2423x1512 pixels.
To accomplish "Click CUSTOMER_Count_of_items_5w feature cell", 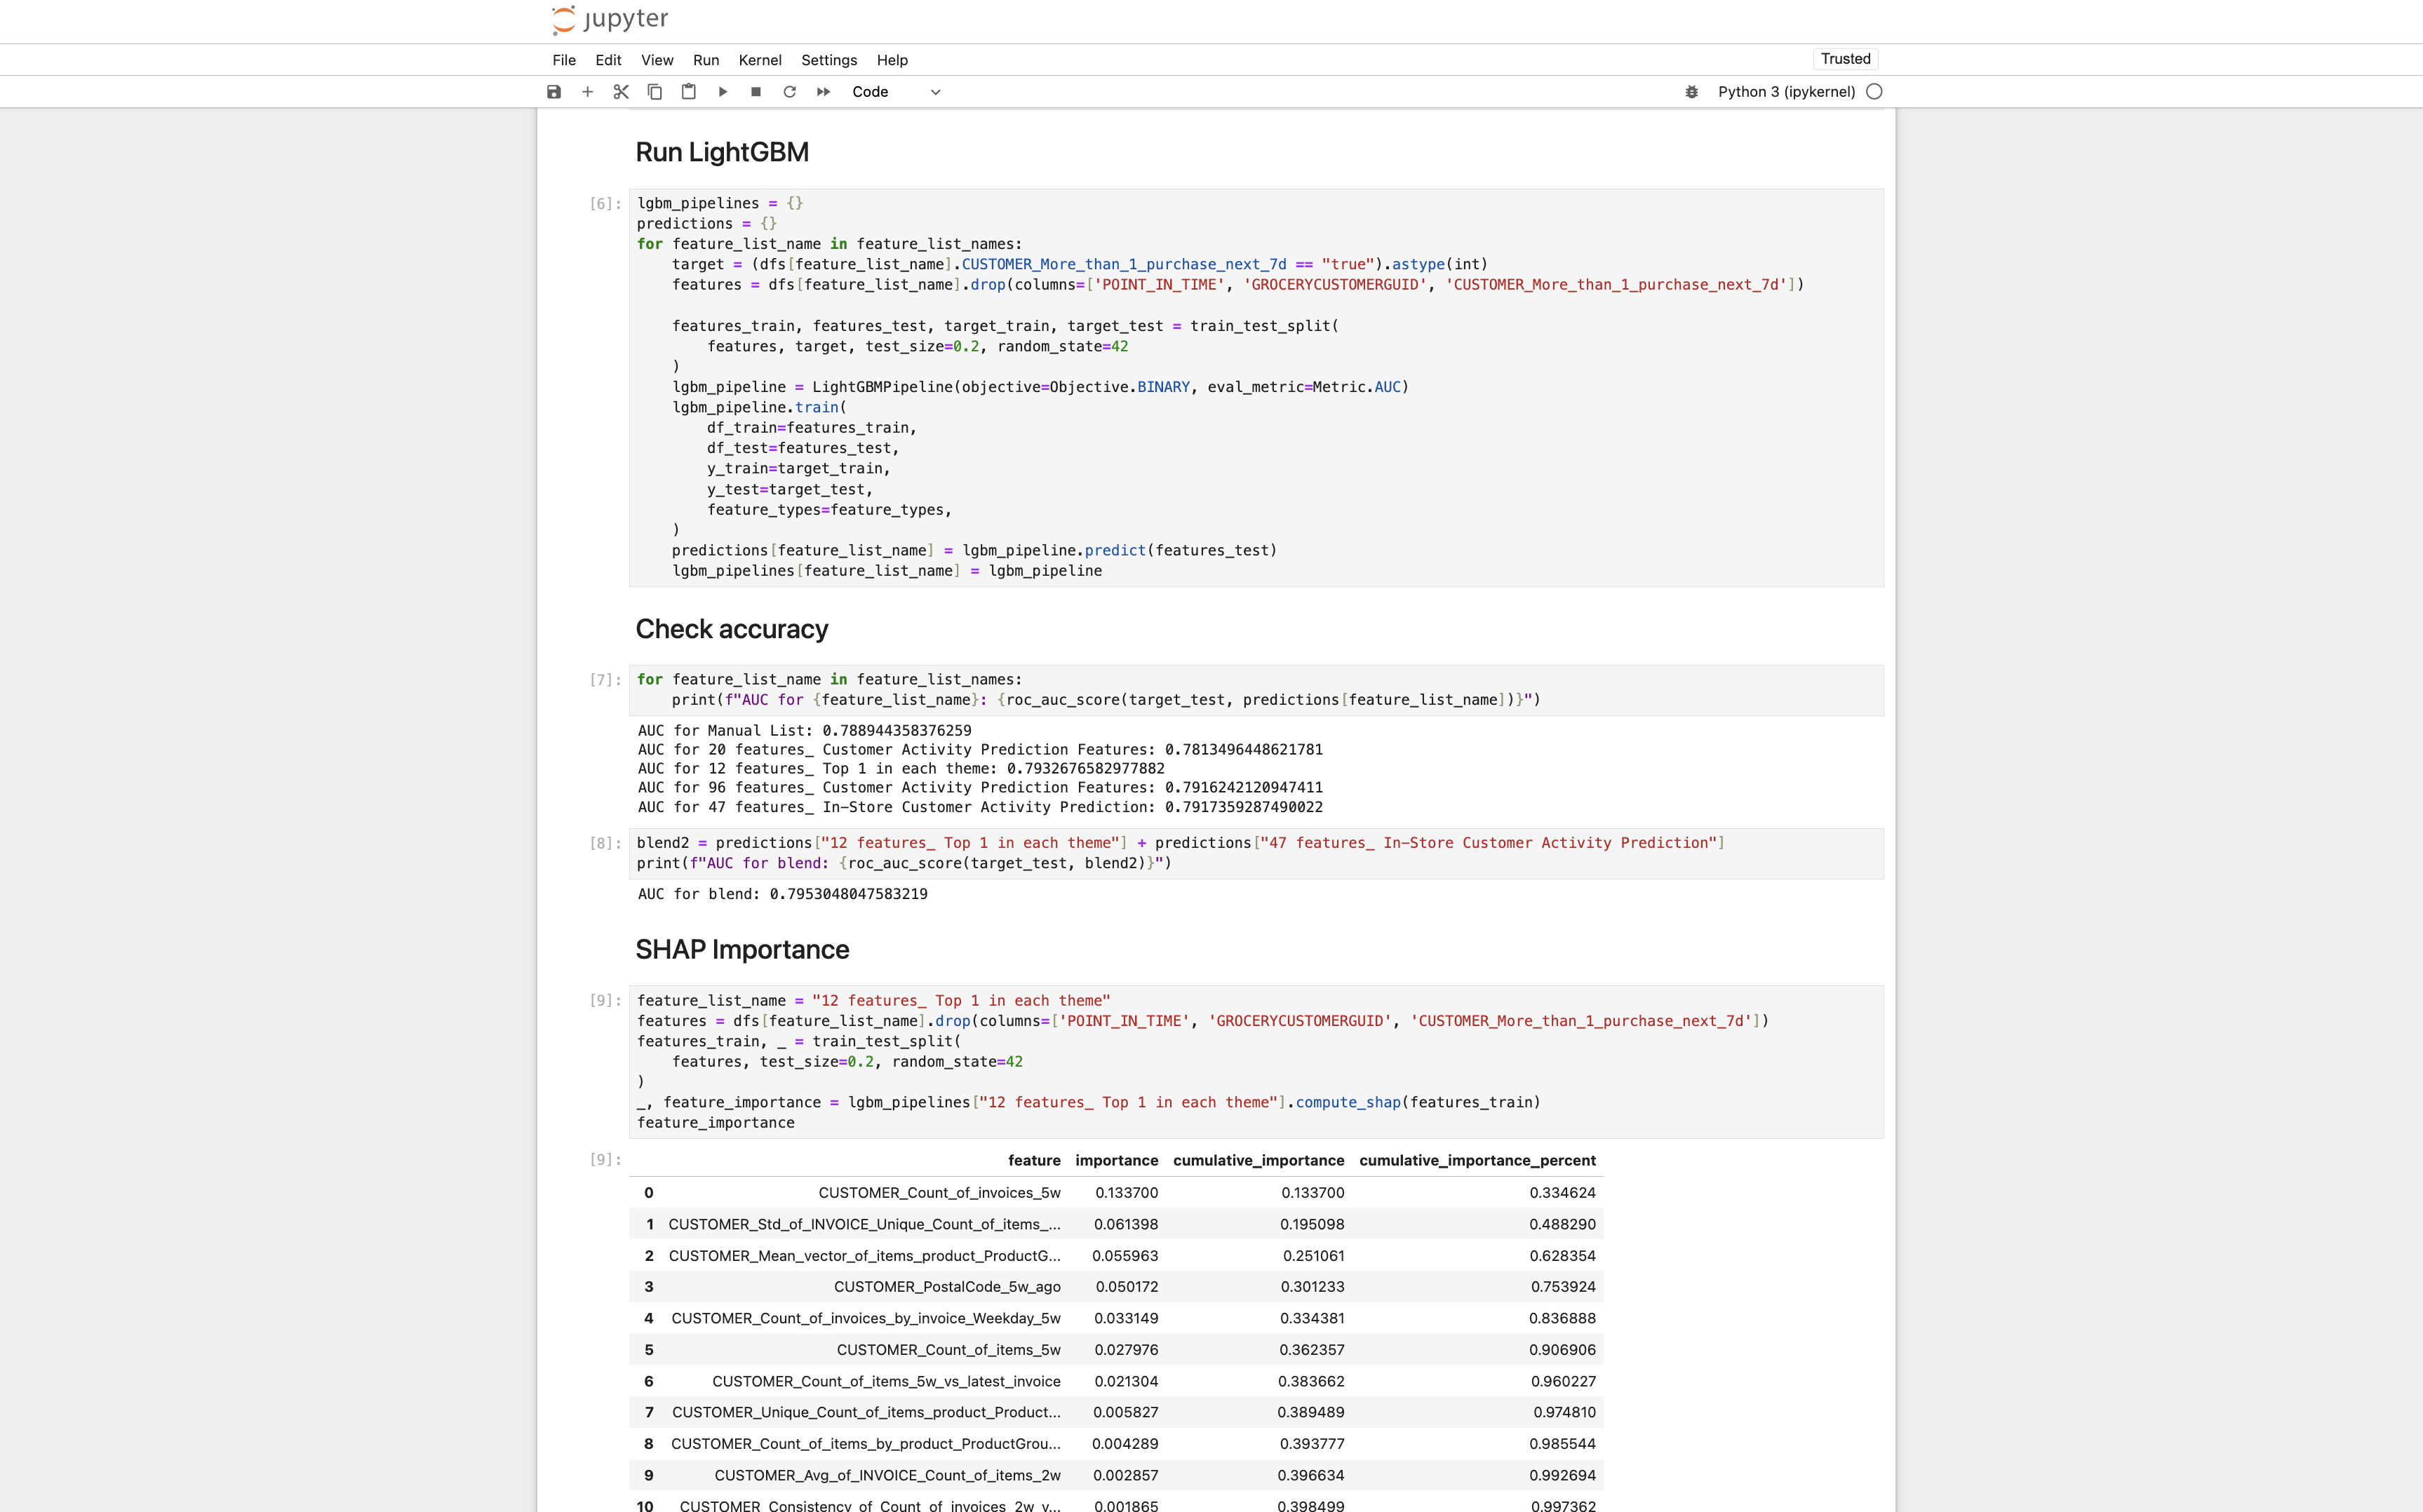I will 948,1350.
